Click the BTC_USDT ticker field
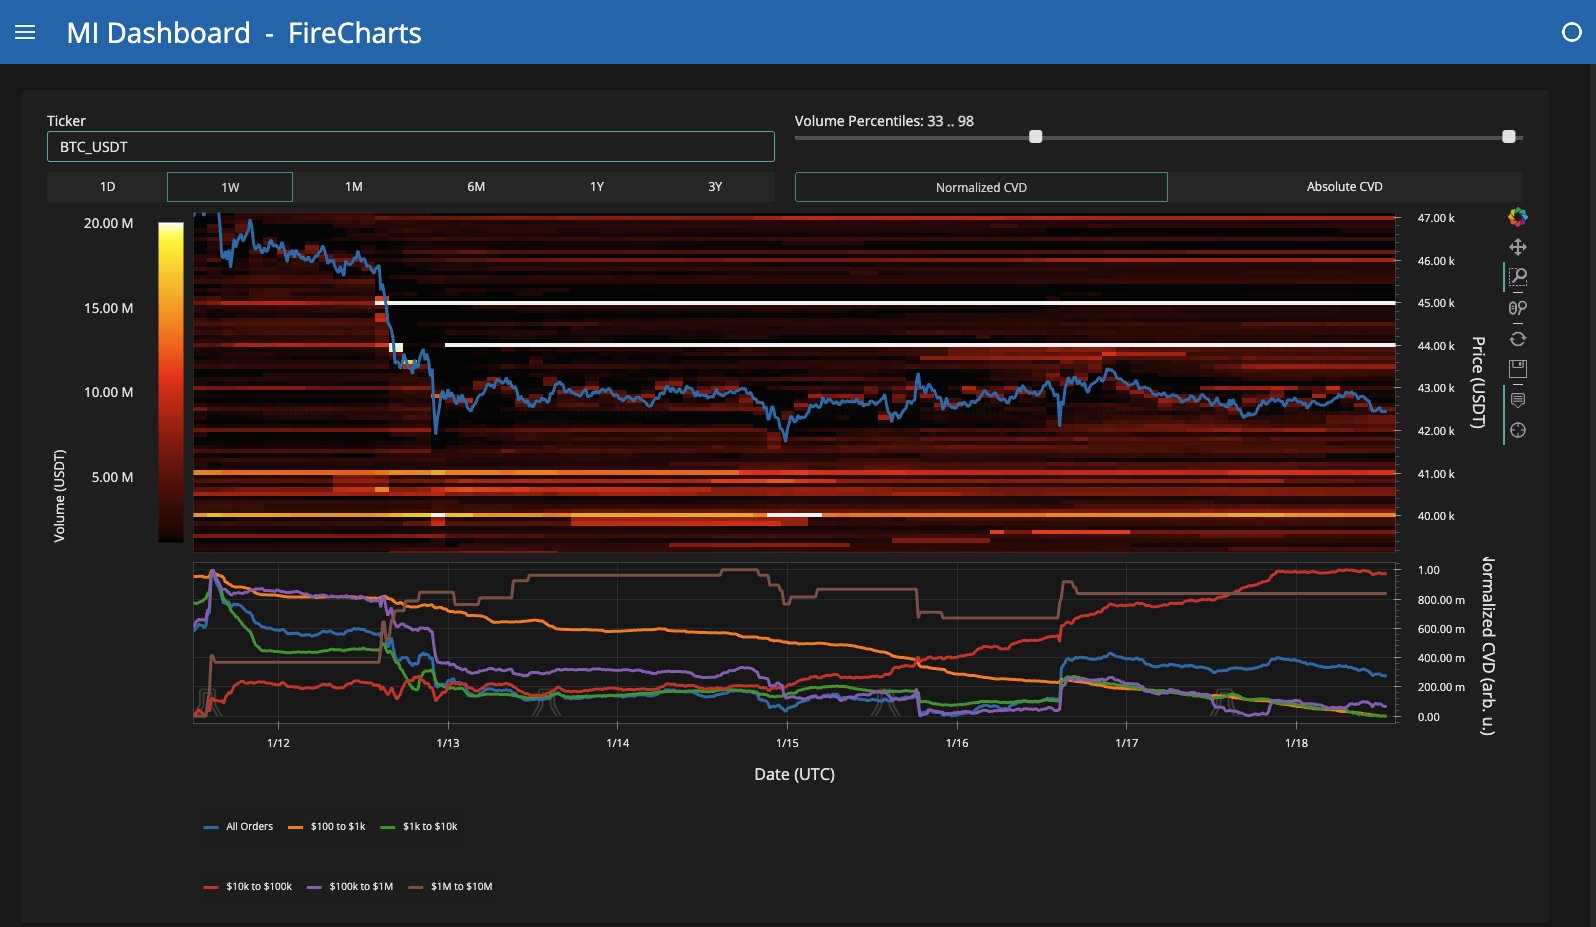1596x927 pixels. (410, 147)
